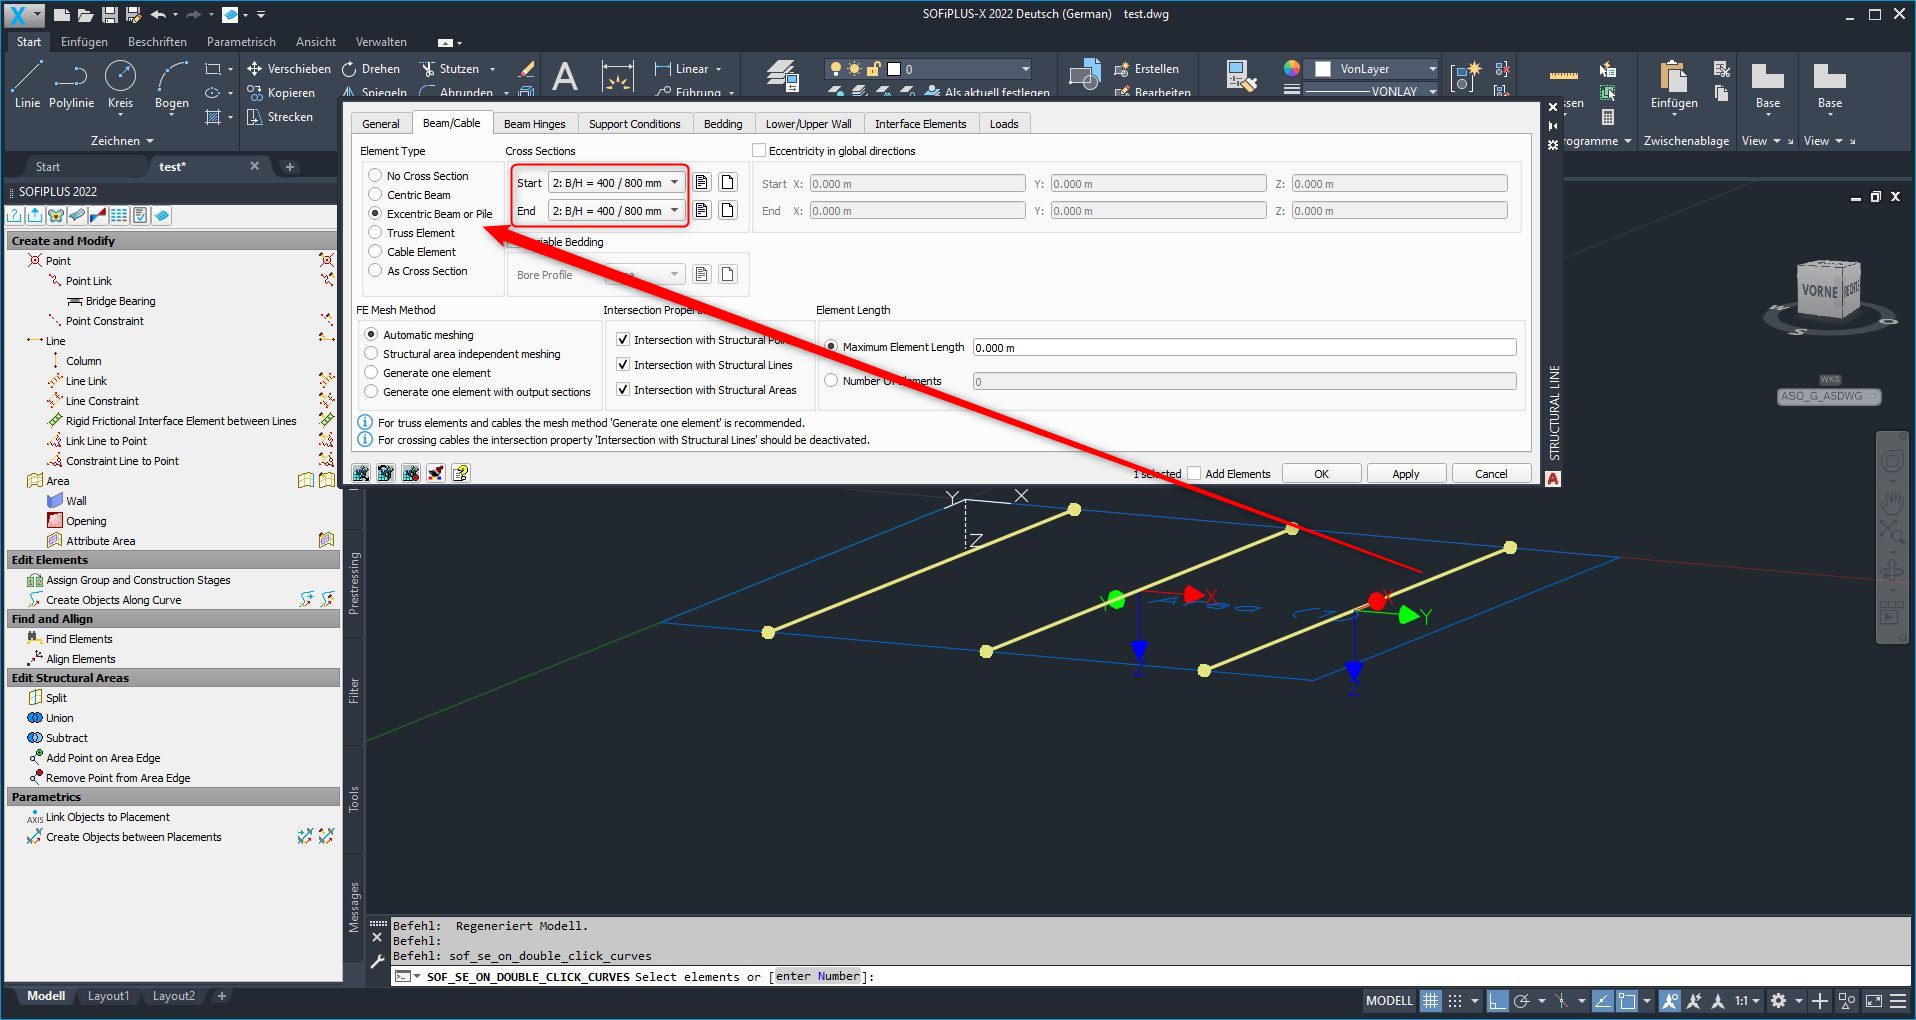Viewport: 1916px width, 1020px height.
Task: Click the Strecken stretch tool
Action: (280, 117)
